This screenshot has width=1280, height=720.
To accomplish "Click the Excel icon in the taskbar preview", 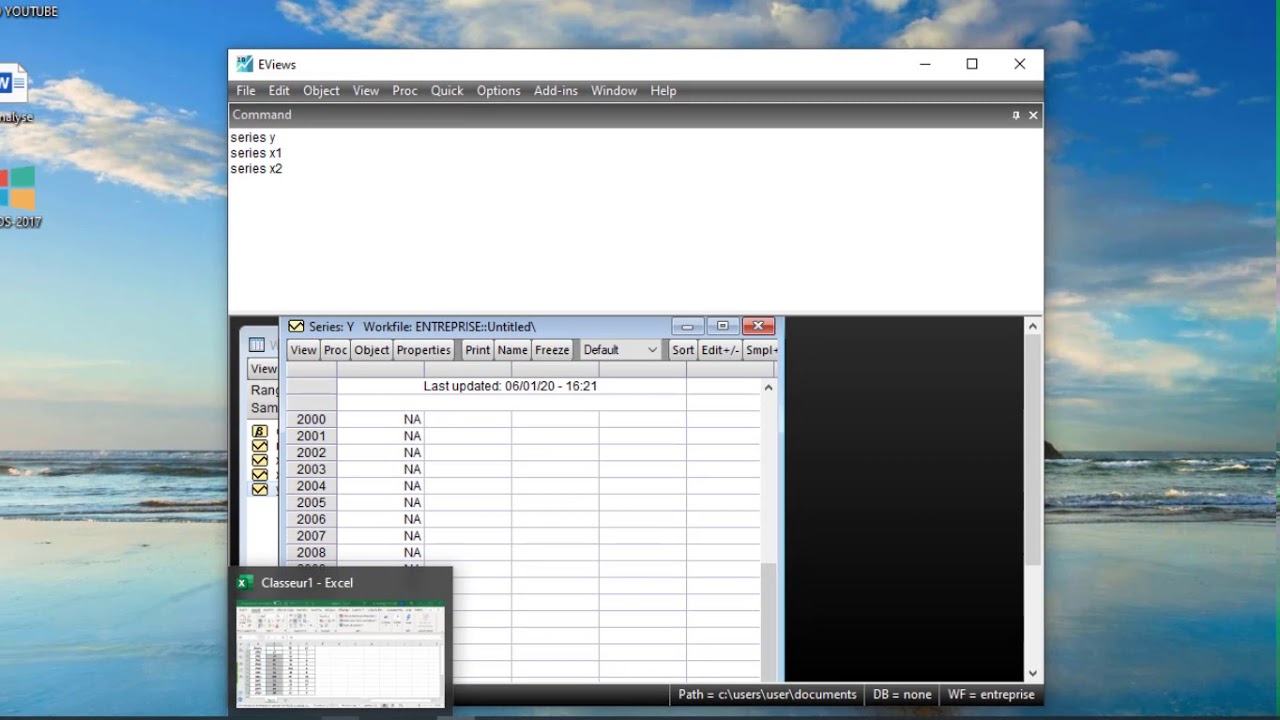I will coord(245,583).
